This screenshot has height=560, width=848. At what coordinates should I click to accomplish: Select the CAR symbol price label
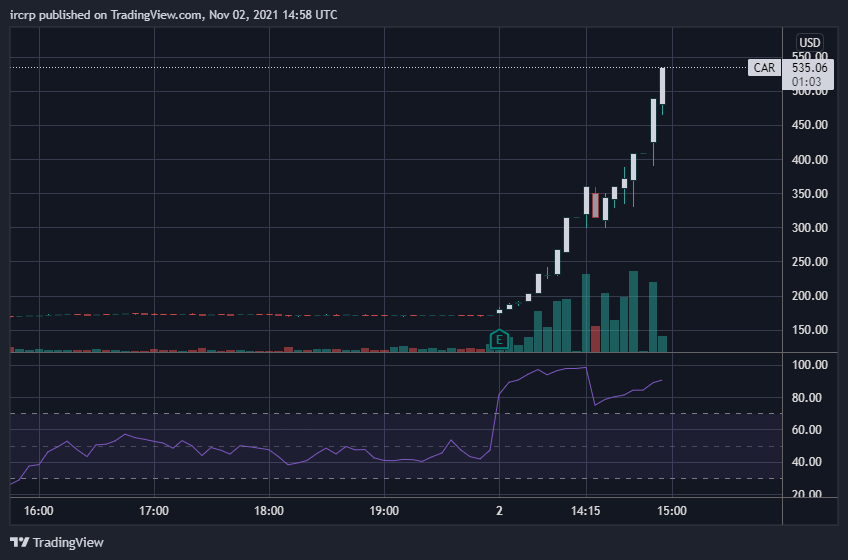pos(764,68)
